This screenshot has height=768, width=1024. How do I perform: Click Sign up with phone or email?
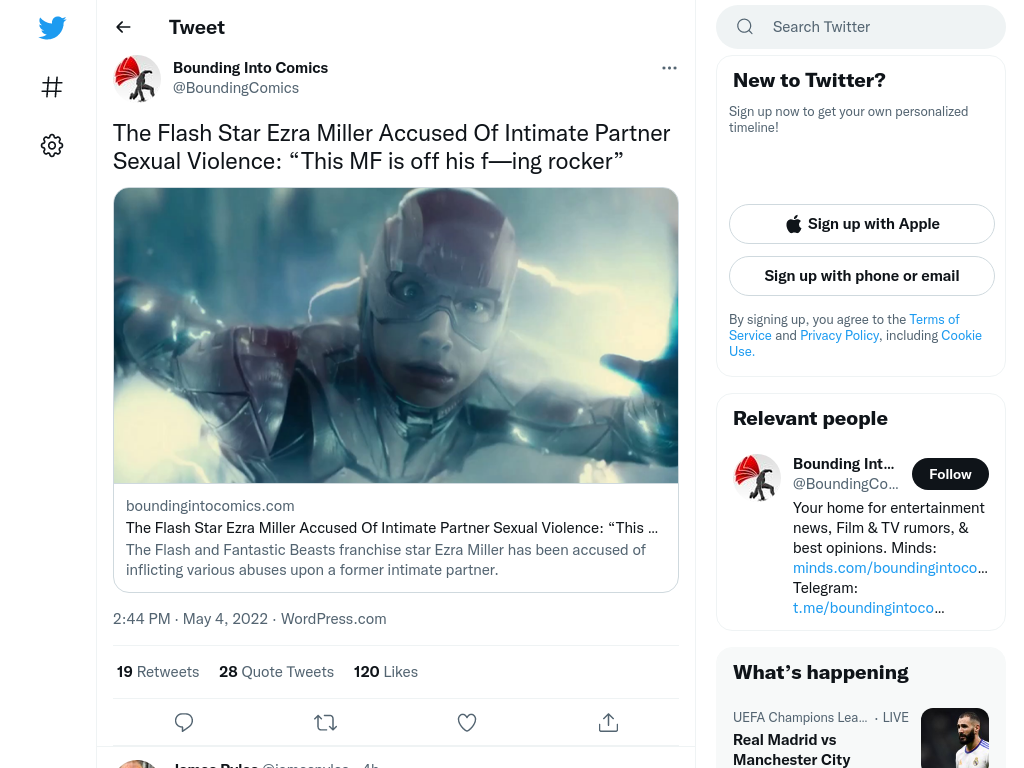click(861, 276)
